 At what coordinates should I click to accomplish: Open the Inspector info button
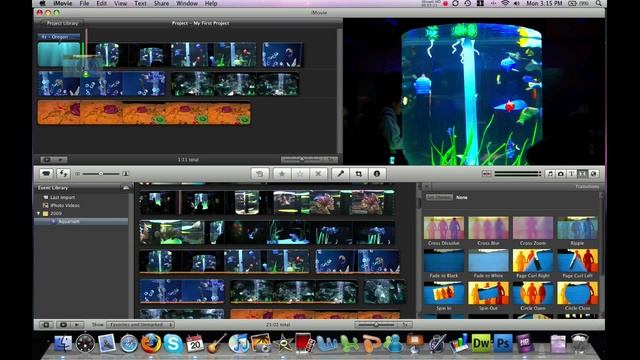tap(377, 174)
